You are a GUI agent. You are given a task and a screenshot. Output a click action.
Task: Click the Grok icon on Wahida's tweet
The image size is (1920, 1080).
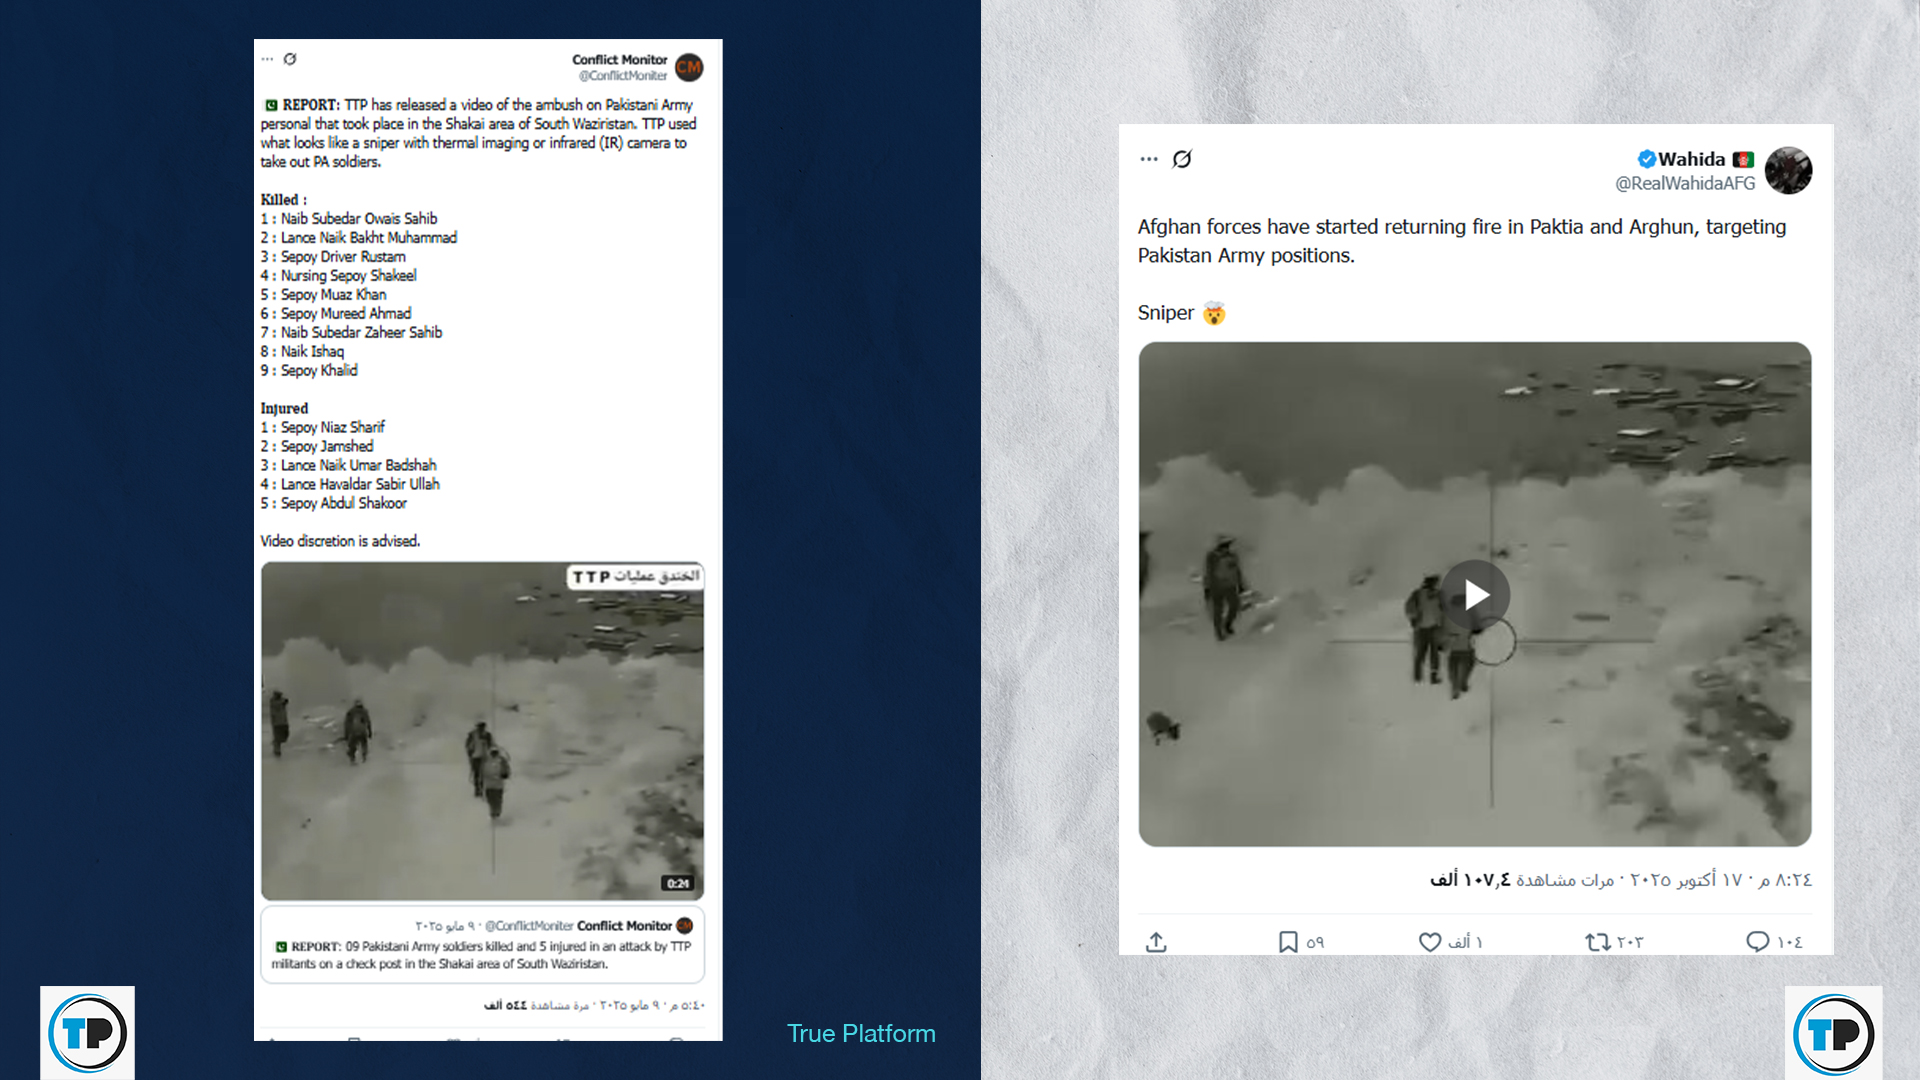tap(1182, 159)
